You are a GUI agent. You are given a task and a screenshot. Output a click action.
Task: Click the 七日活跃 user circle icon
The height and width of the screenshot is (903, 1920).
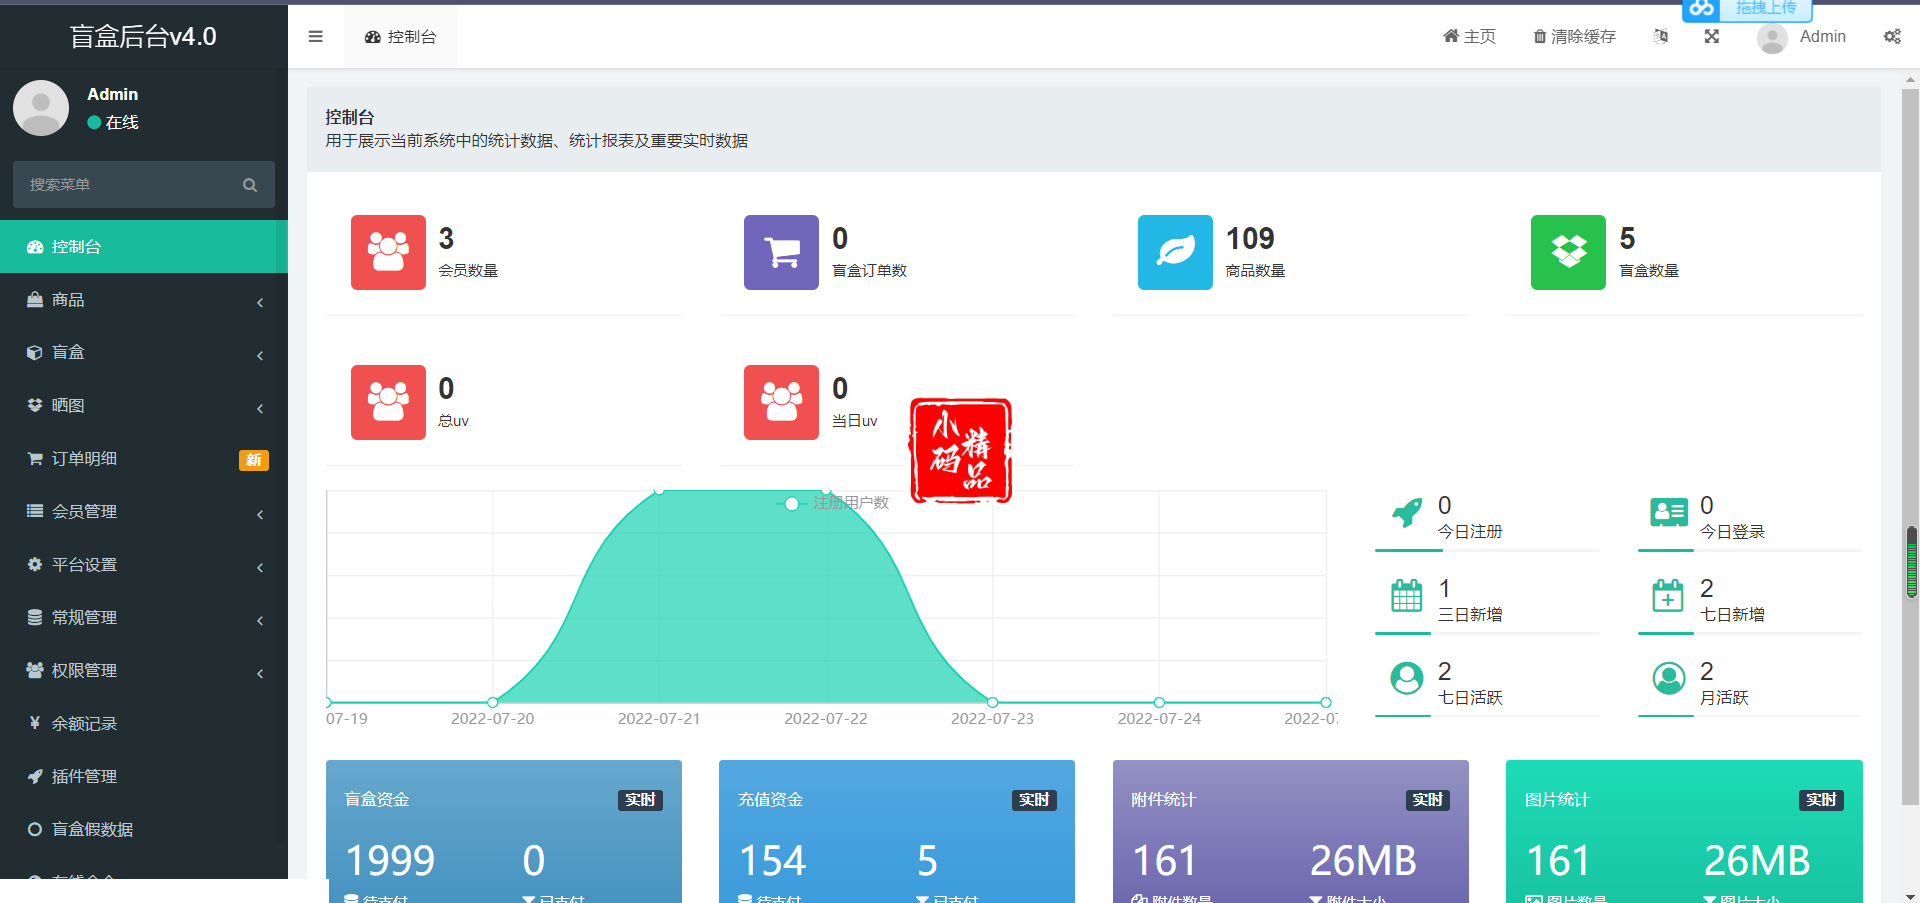1407,678
